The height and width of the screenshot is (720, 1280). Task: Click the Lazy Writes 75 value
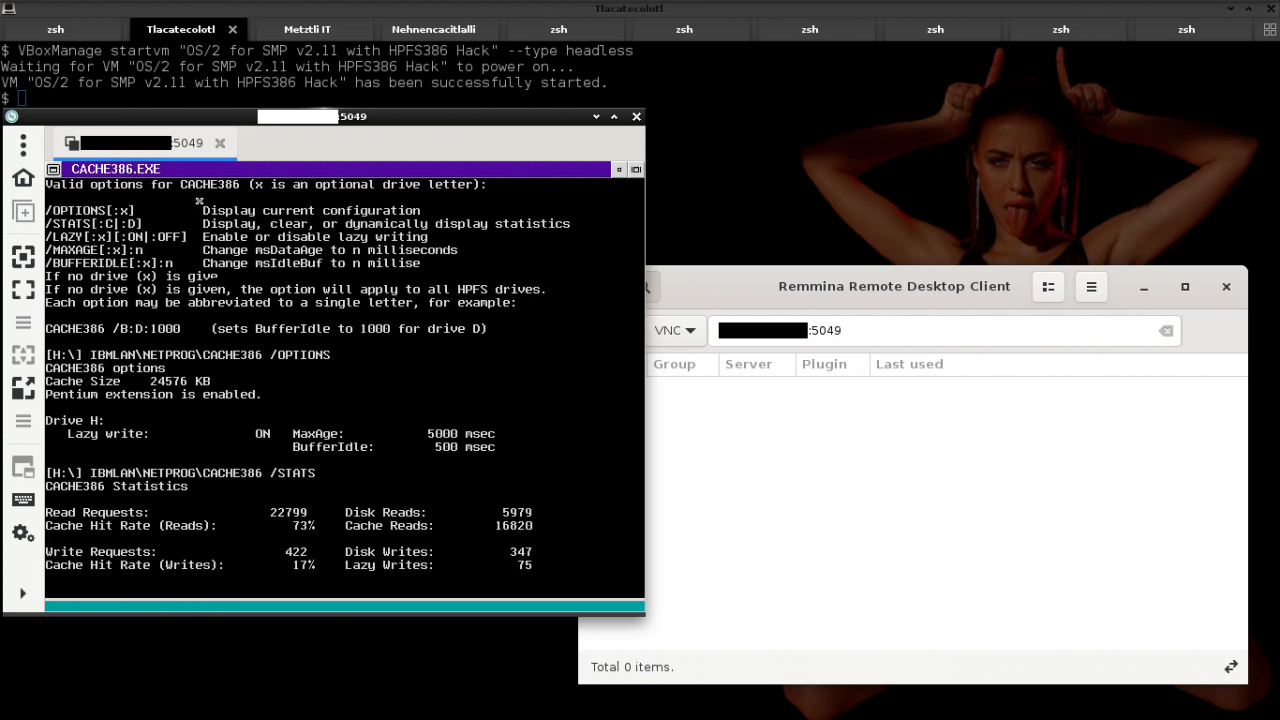point(525,565)
